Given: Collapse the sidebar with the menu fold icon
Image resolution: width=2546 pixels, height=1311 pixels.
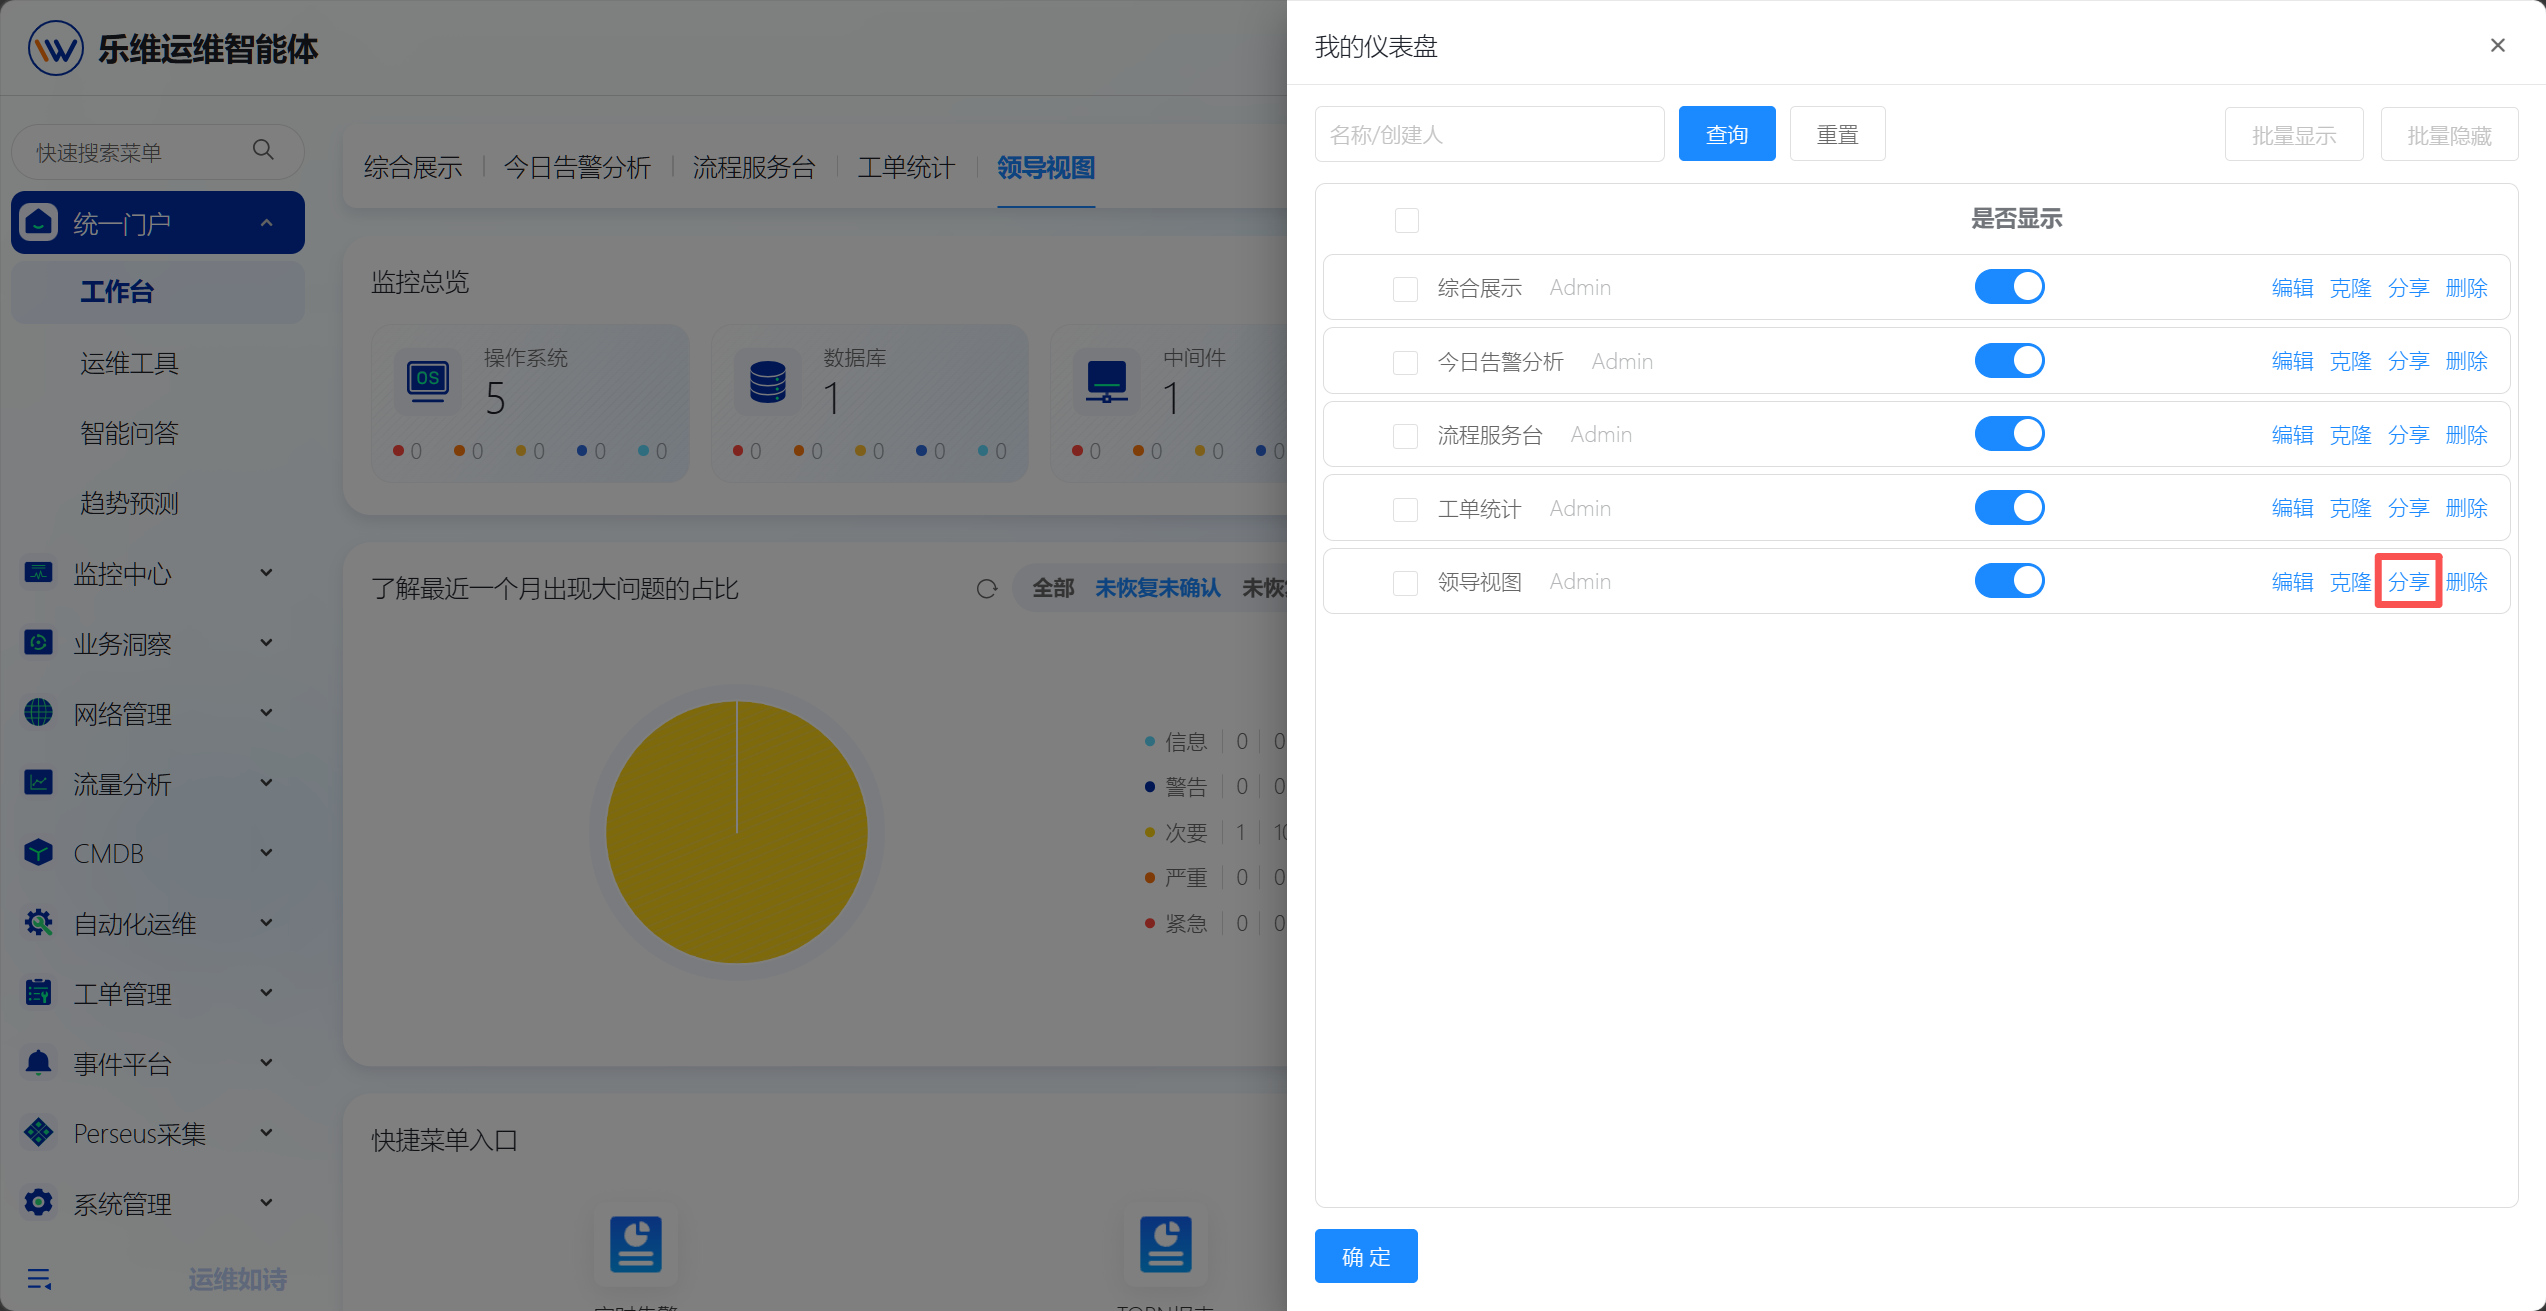Looking at the screenshot, I should 39,1279.
